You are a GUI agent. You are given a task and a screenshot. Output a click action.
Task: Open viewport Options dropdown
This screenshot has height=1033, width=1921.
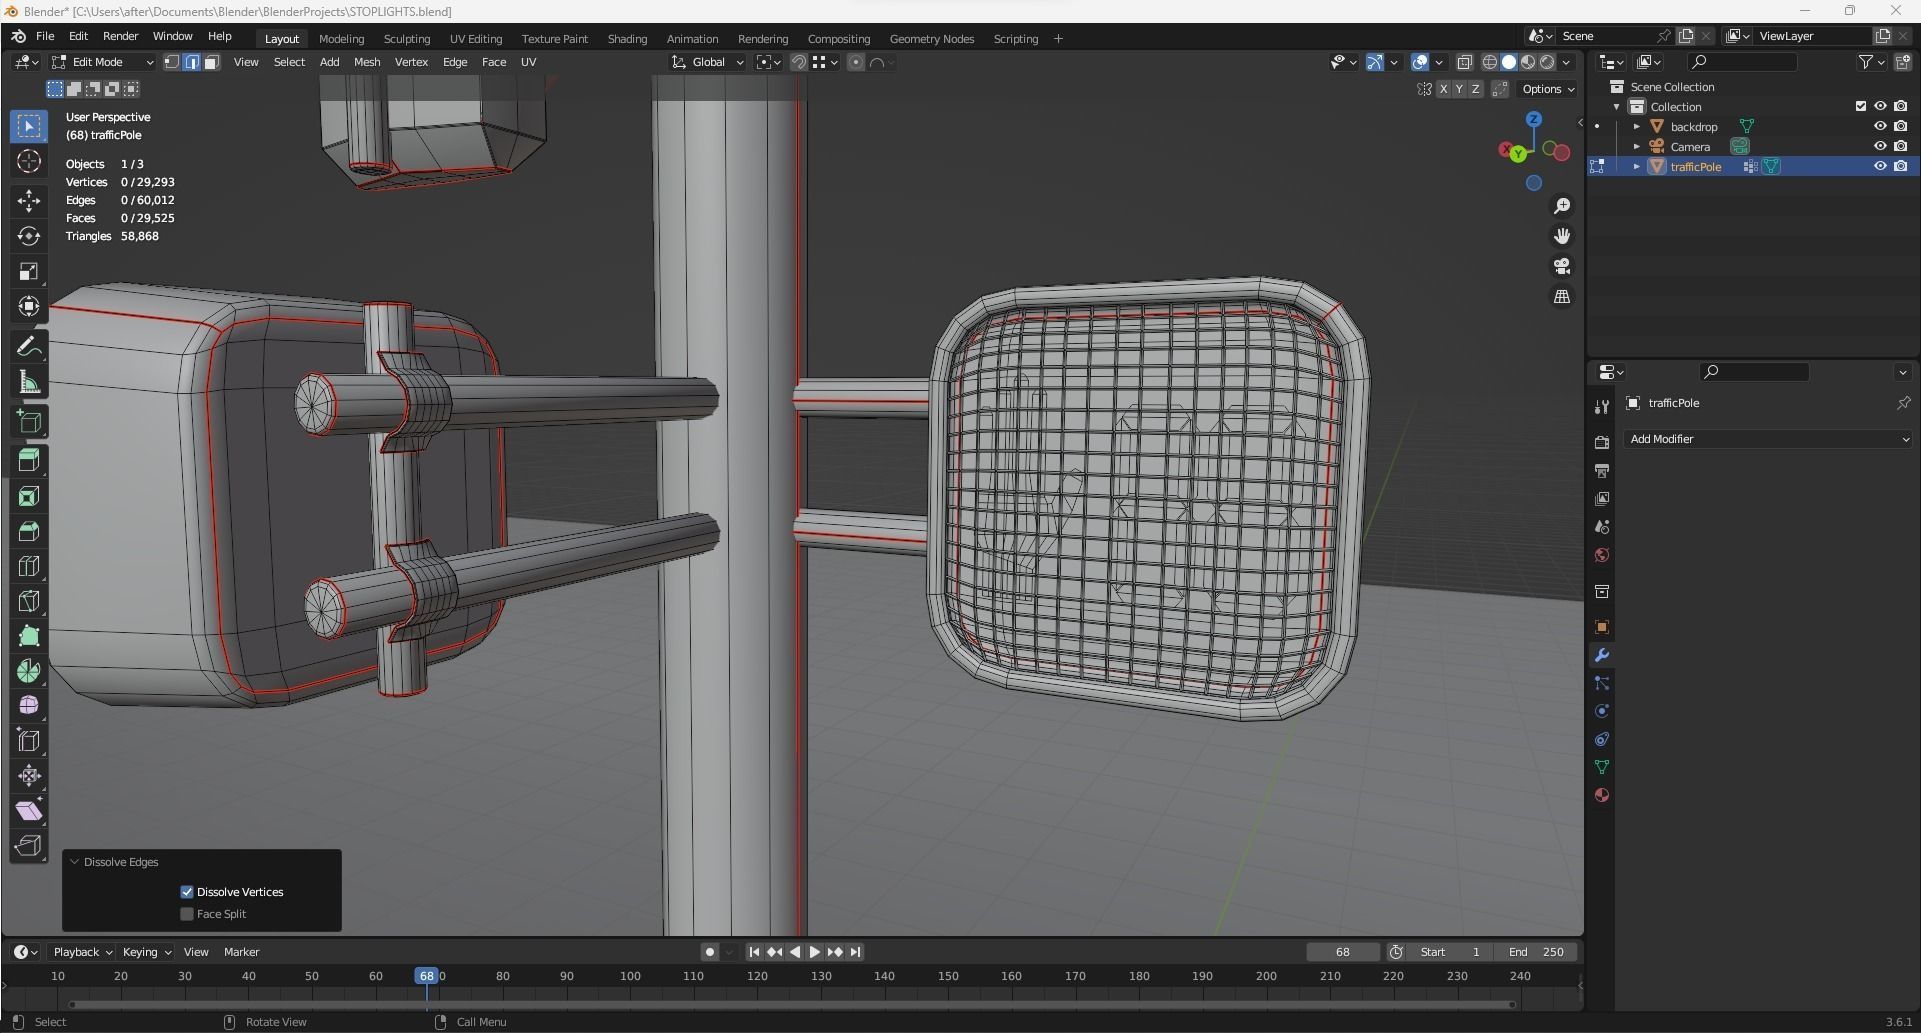click(1548, 89)
